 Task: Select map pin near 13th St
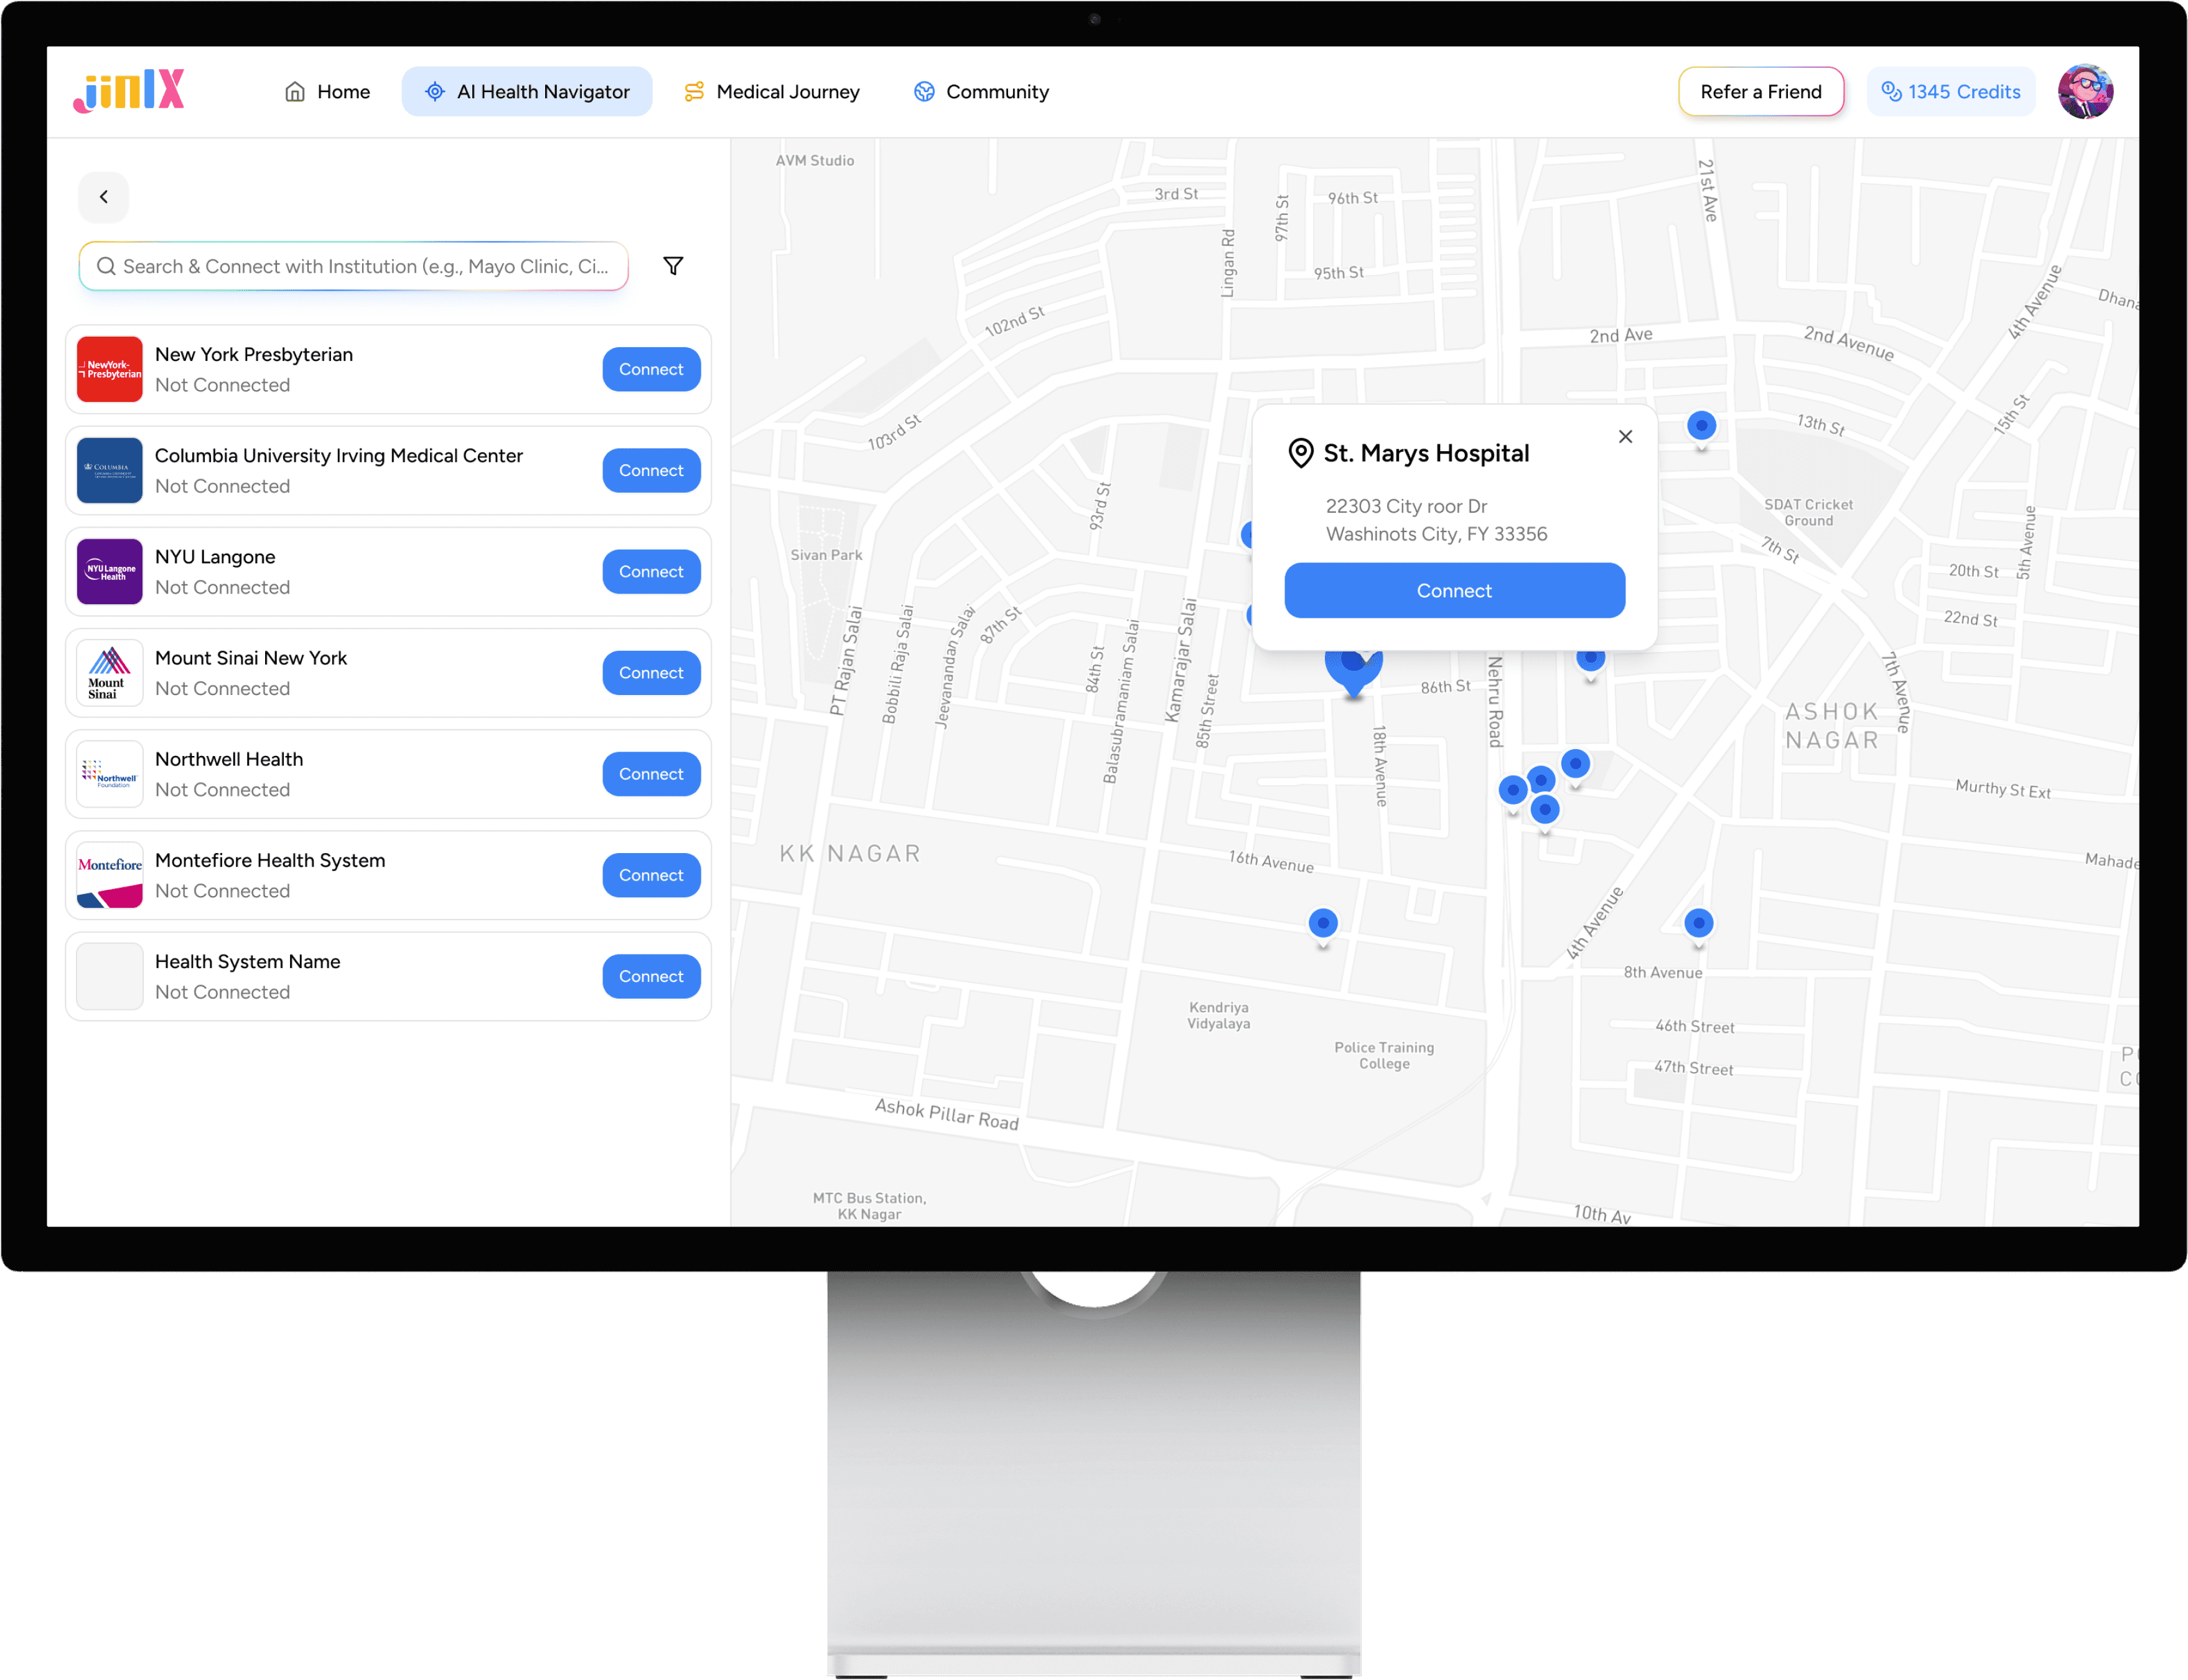[x=1701, y=426]
